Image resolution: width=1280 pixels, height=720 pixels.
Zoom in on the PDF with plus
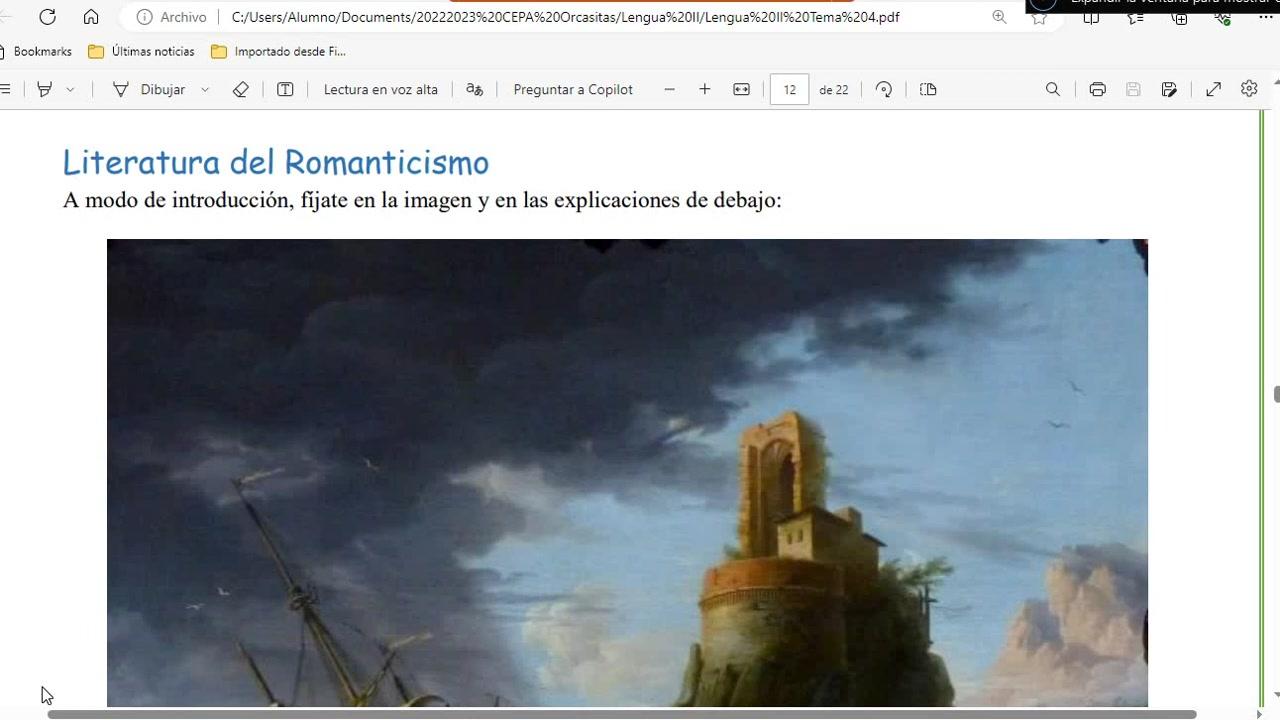coord(705,89)
